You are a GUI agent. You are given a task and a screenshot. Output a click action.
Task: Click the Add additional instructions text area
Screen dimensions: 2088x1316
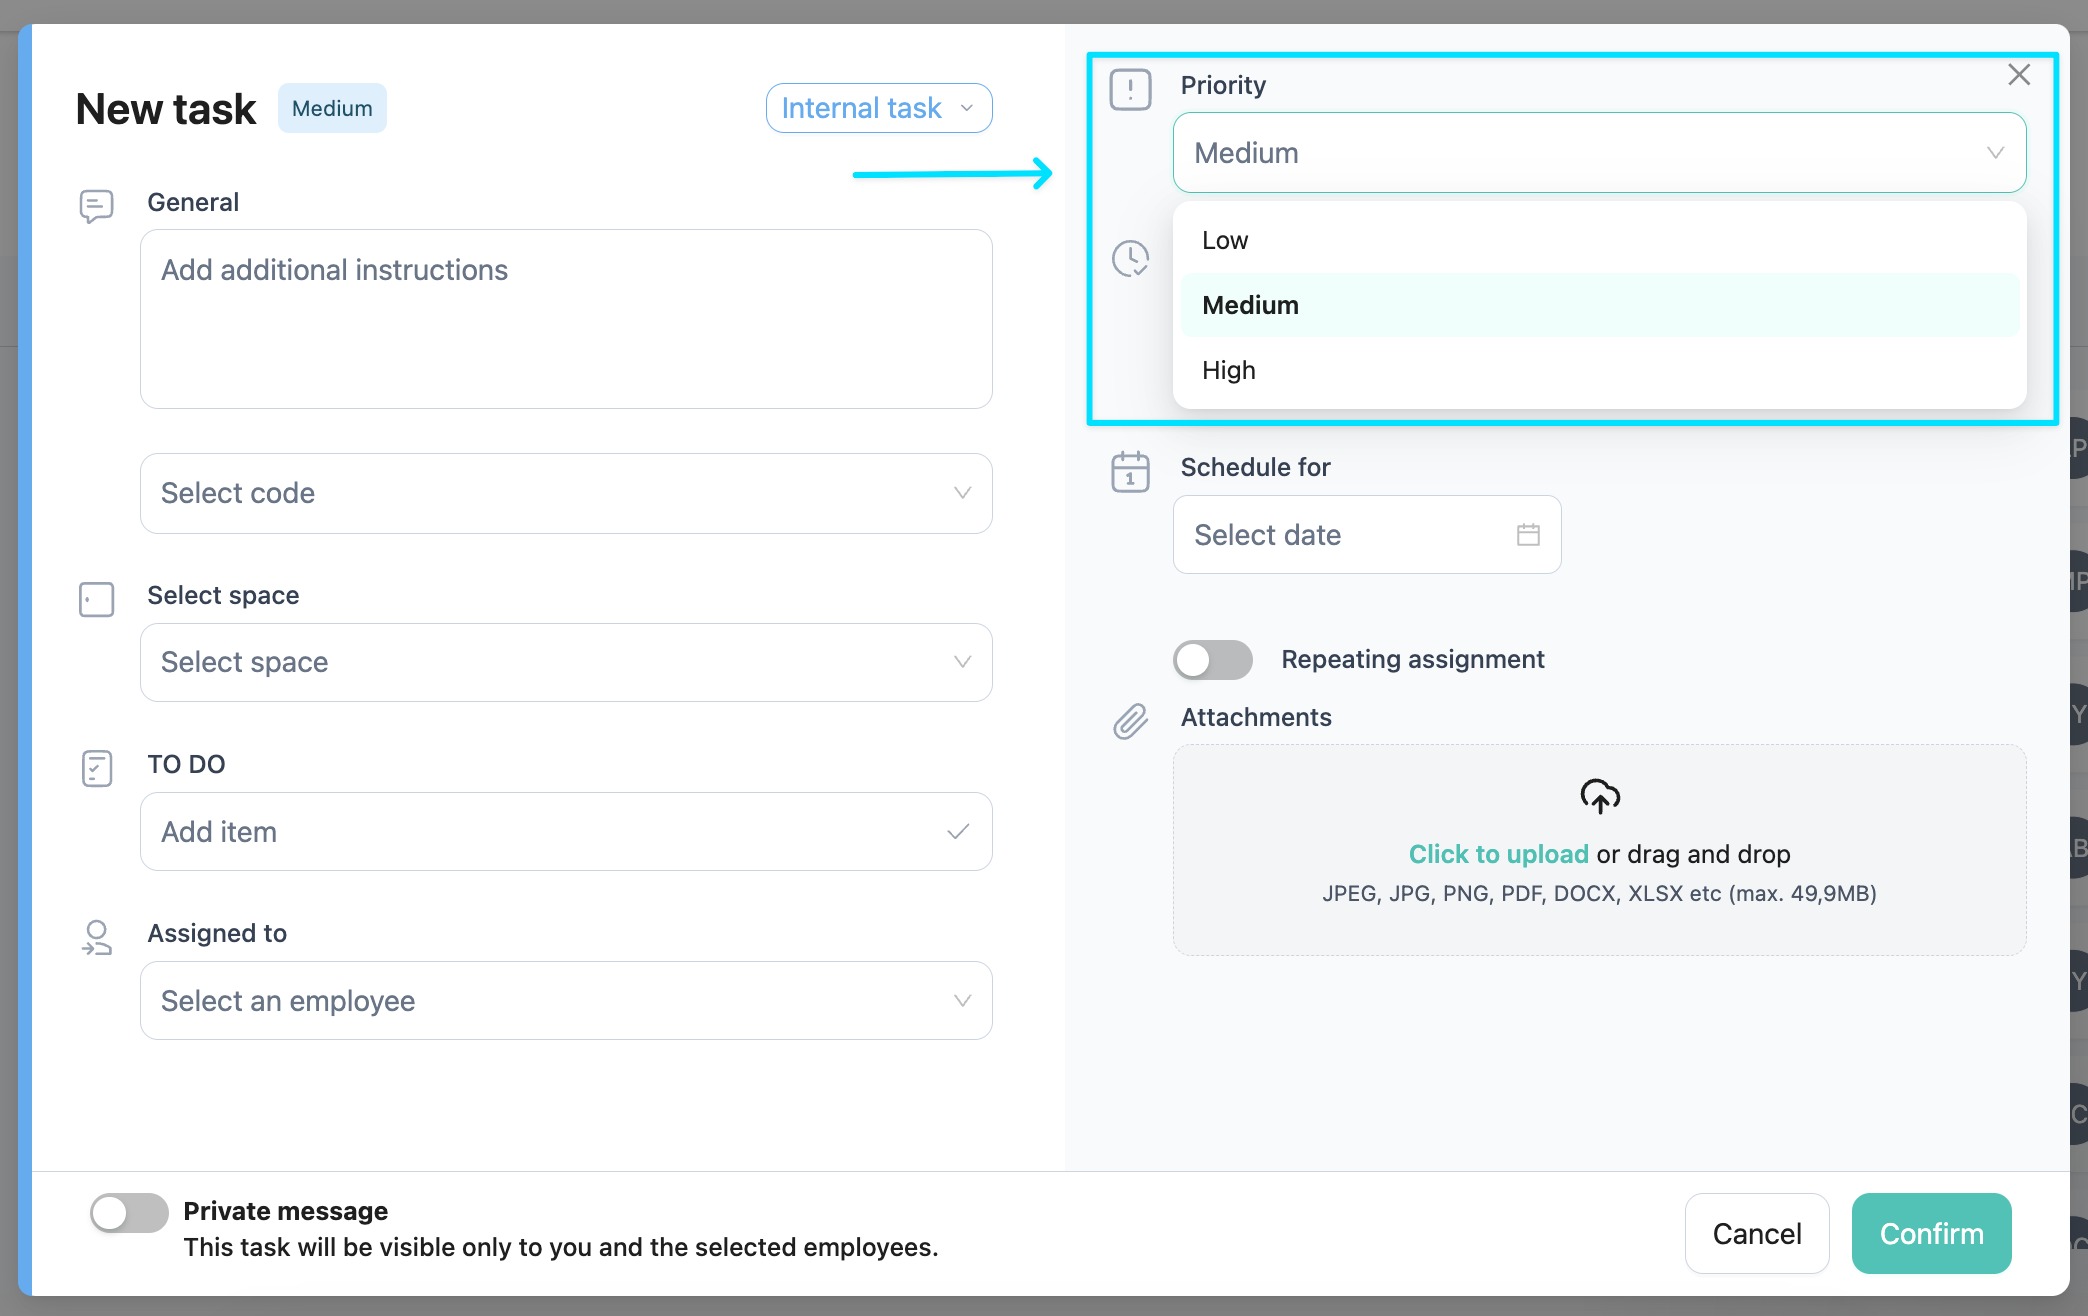[566, 319]
